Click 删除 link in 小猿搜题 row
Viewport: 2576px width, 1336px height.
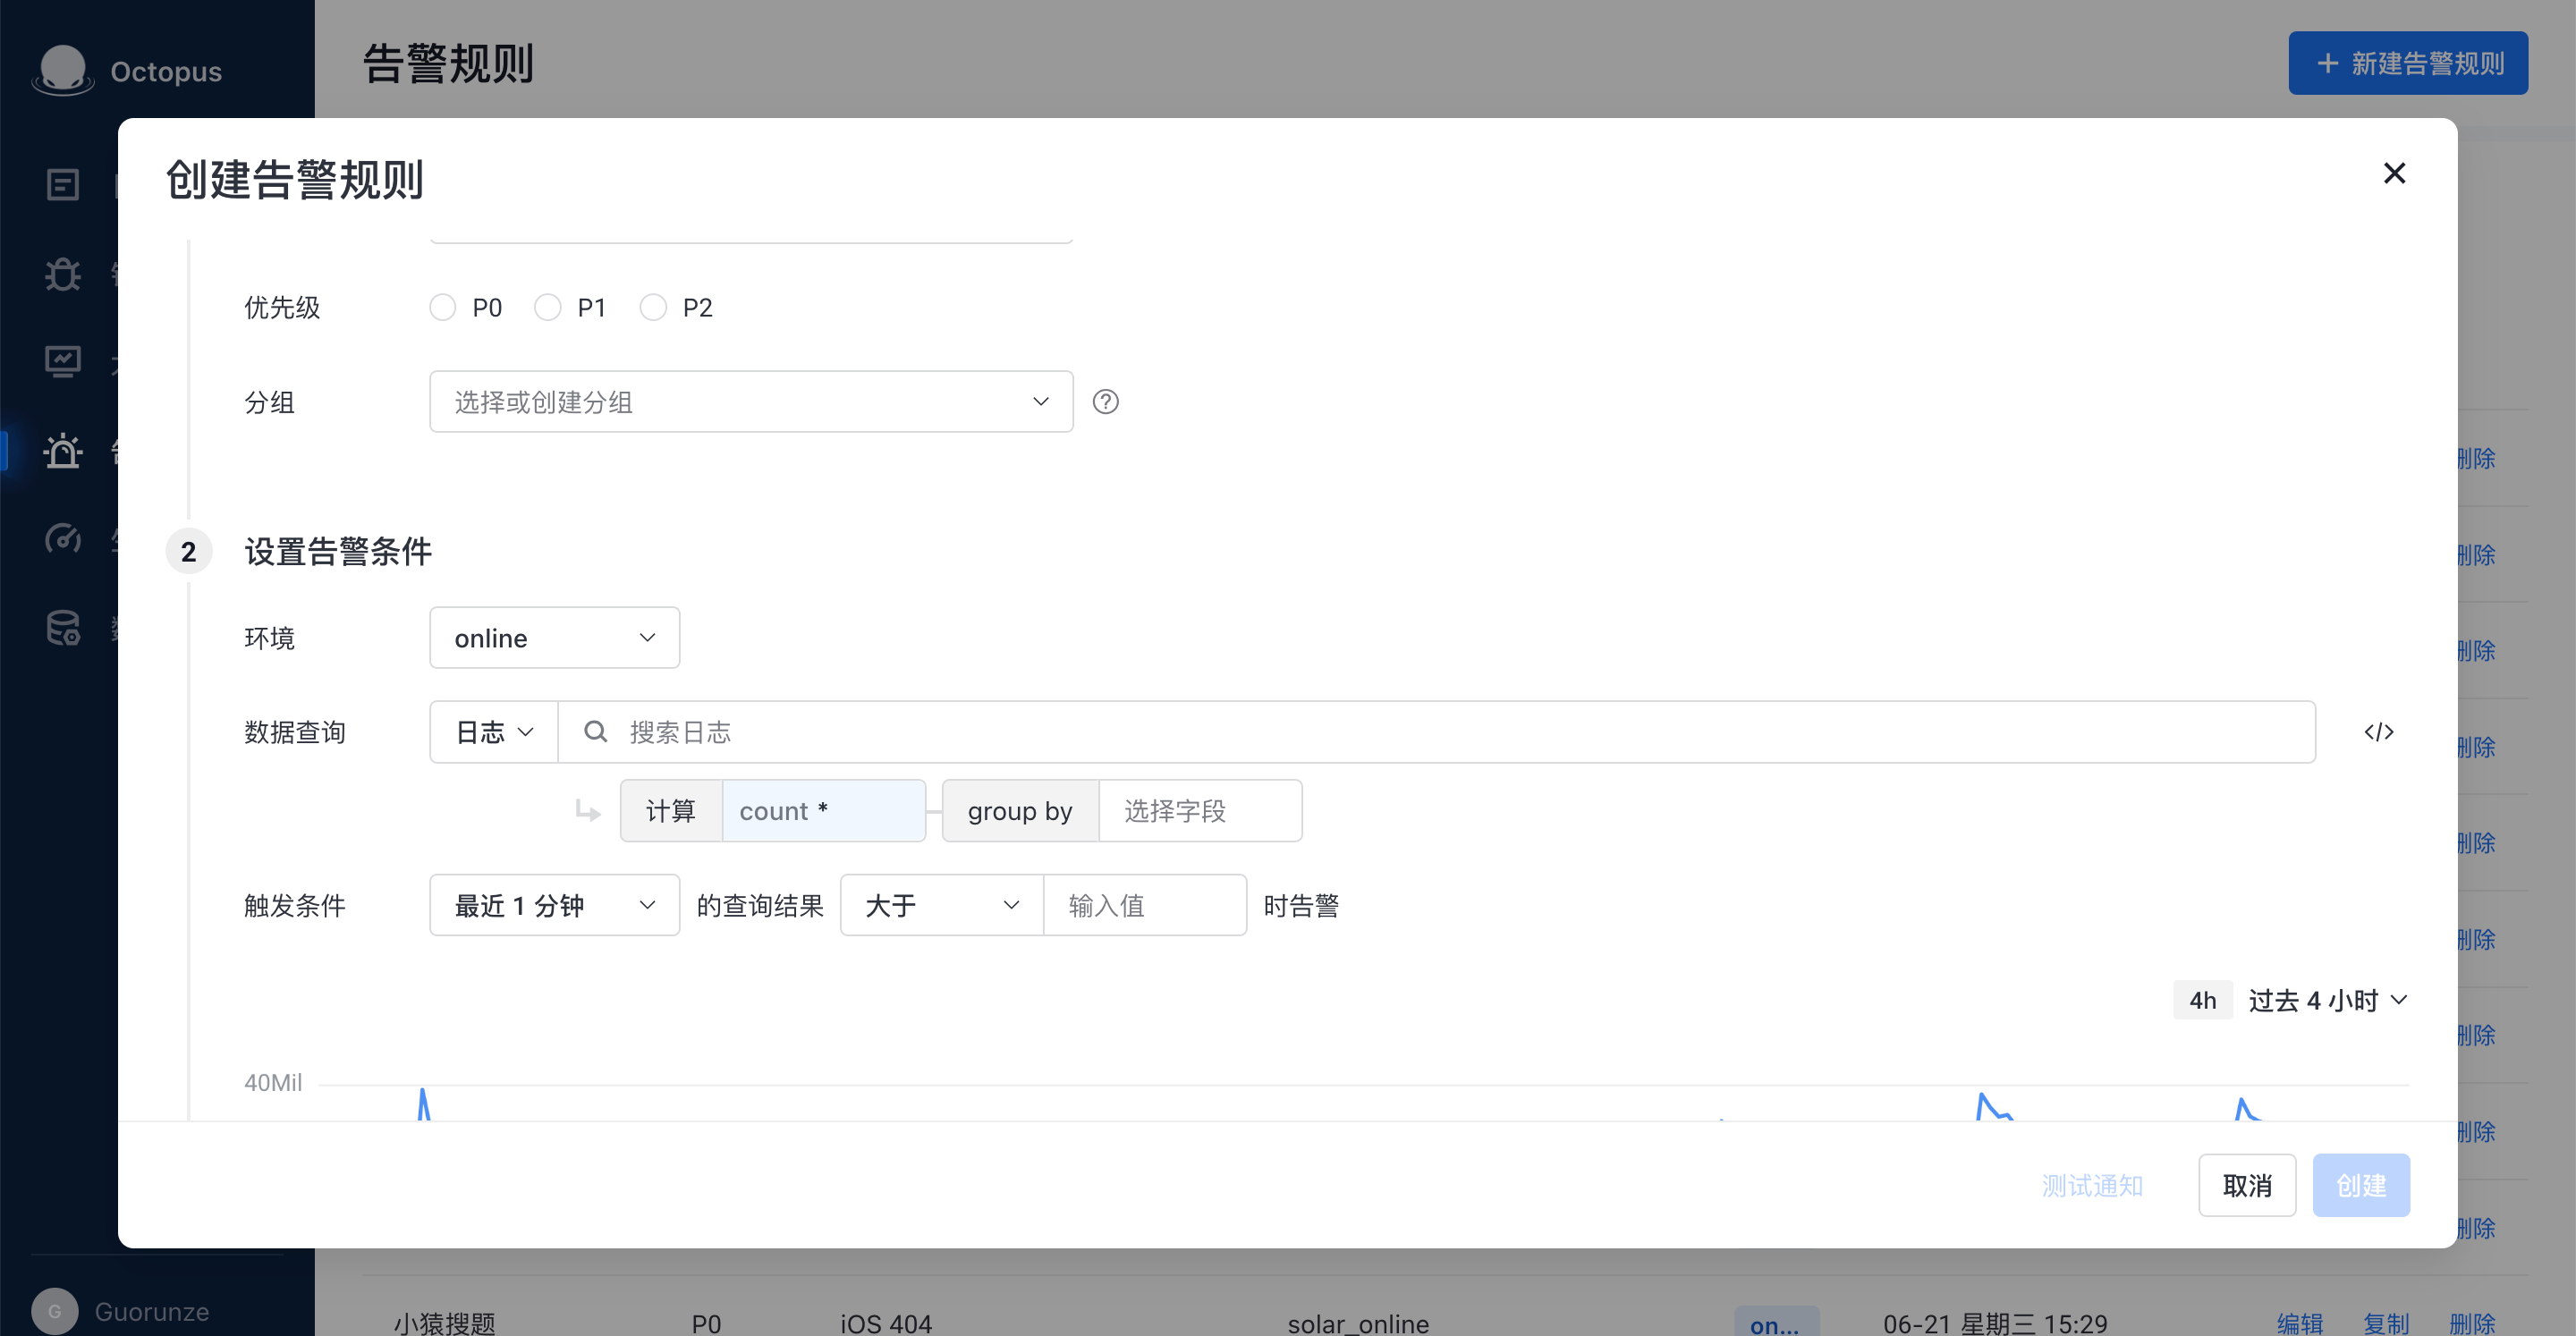(x=2472, y=1323)
